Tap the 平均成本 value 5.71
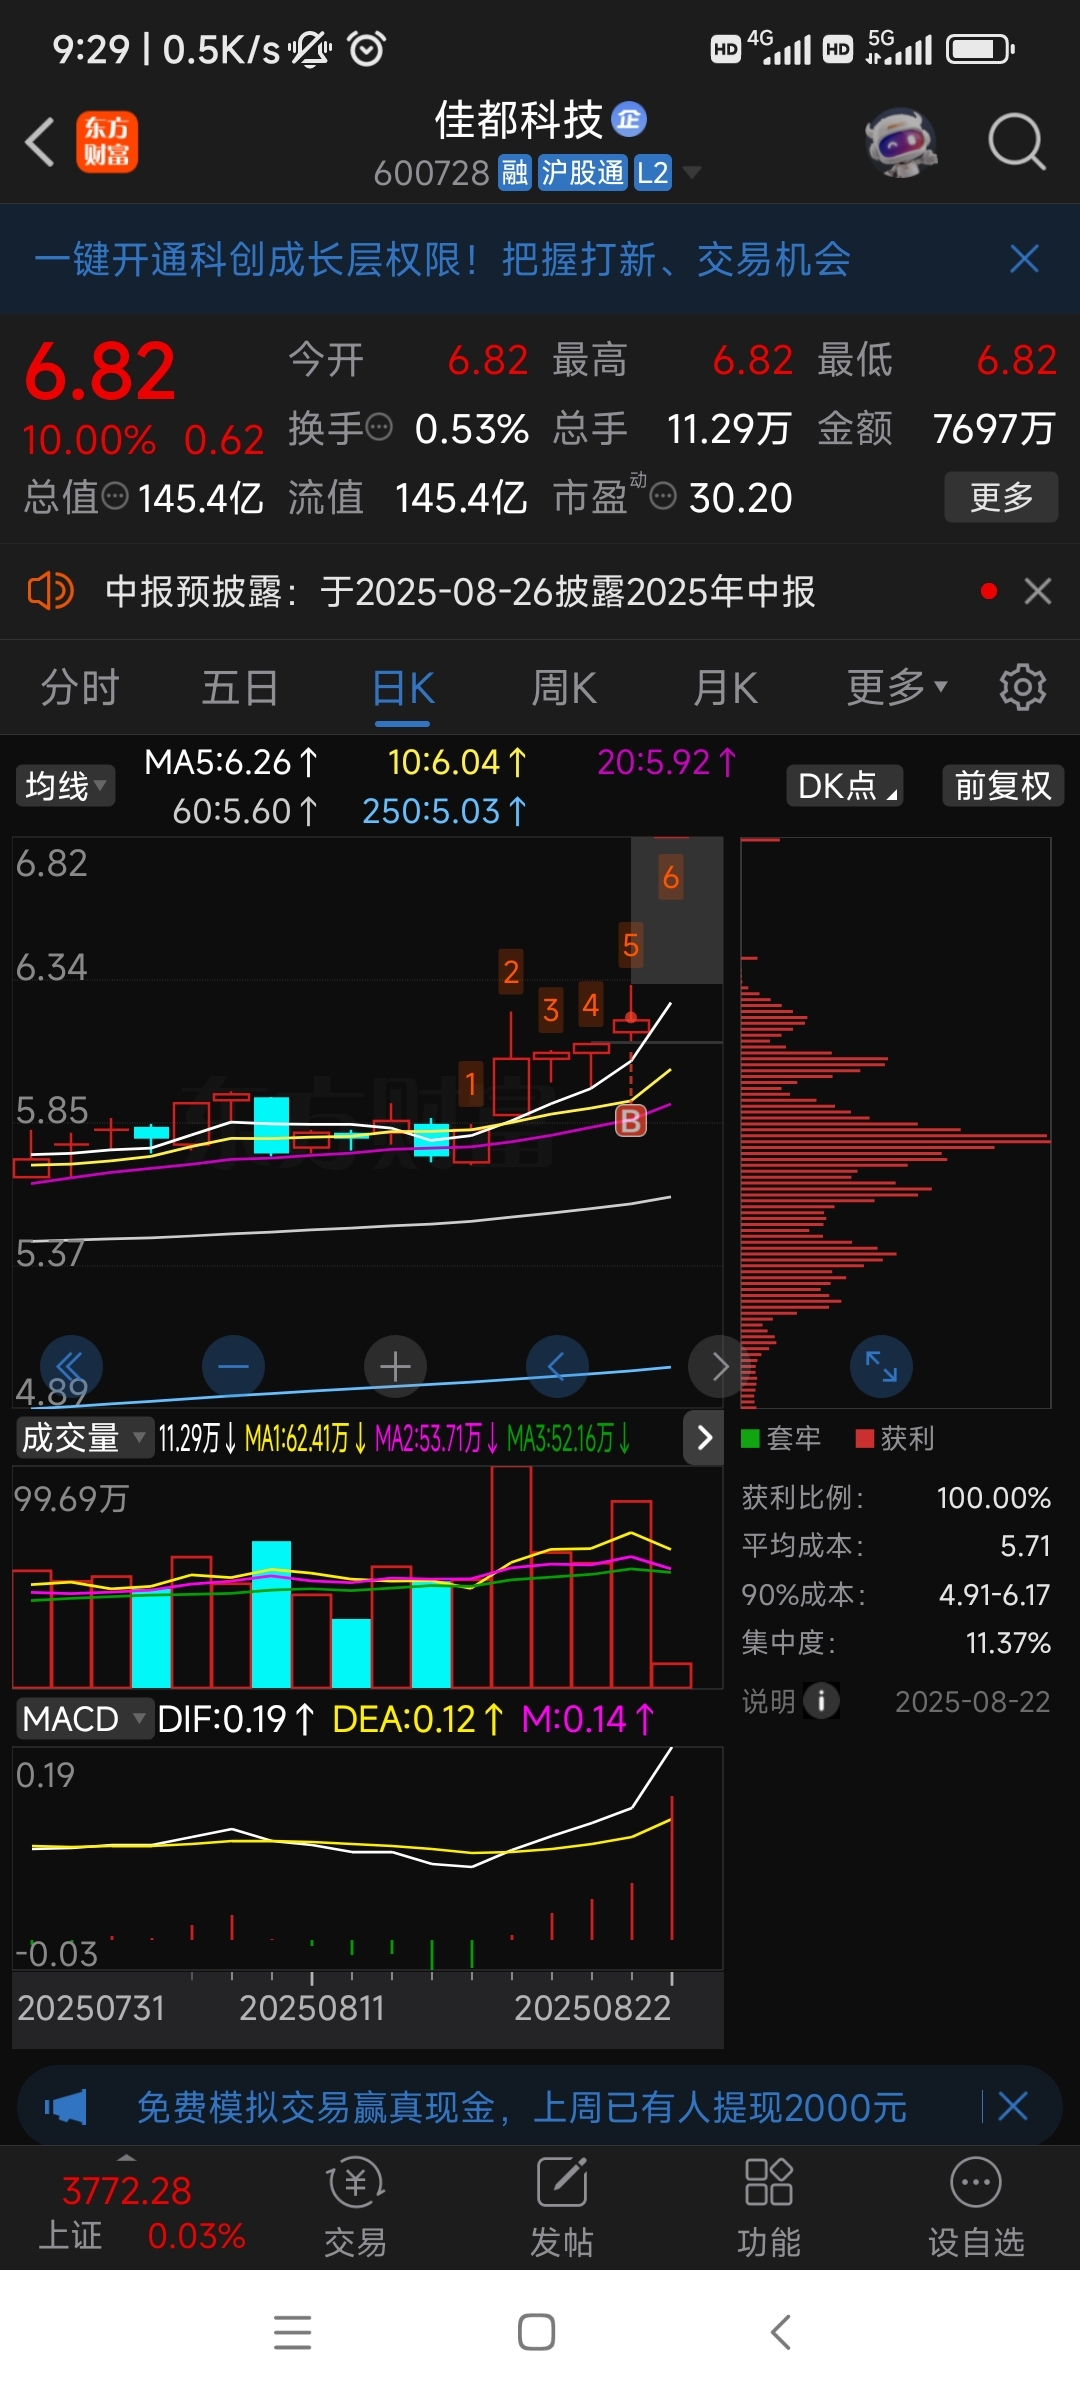Image resolution: width=1080 pixels, height=2400 pixels. point(1025,1546)
